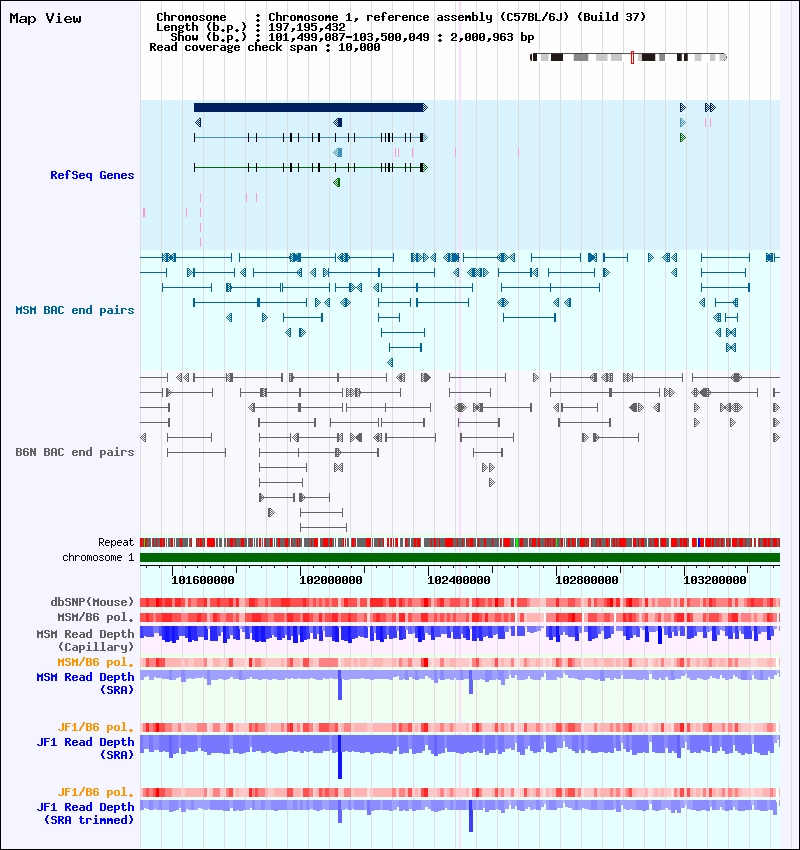Click the 'Read coverage check span : 10,000' text
800x850 pixels.
tap(264, 47)
